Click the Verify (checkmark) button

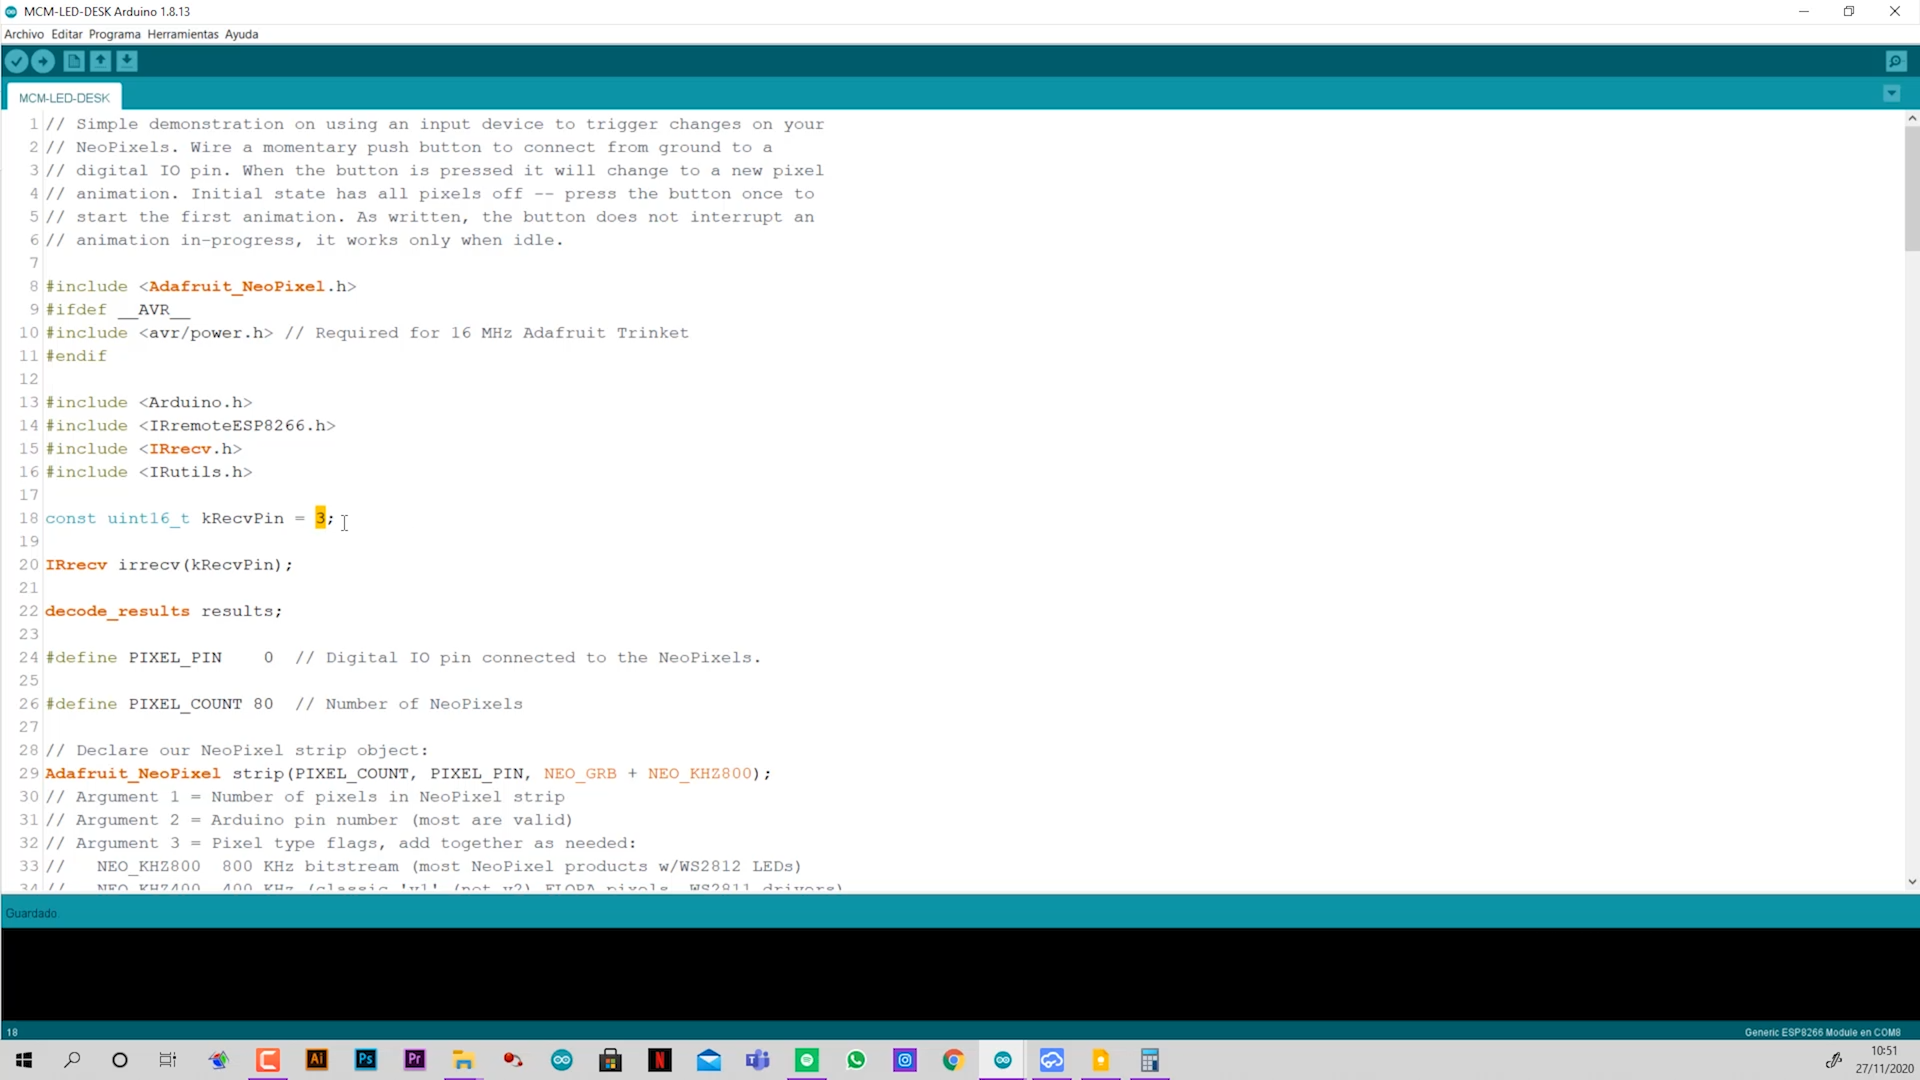(x=18, y=61)
